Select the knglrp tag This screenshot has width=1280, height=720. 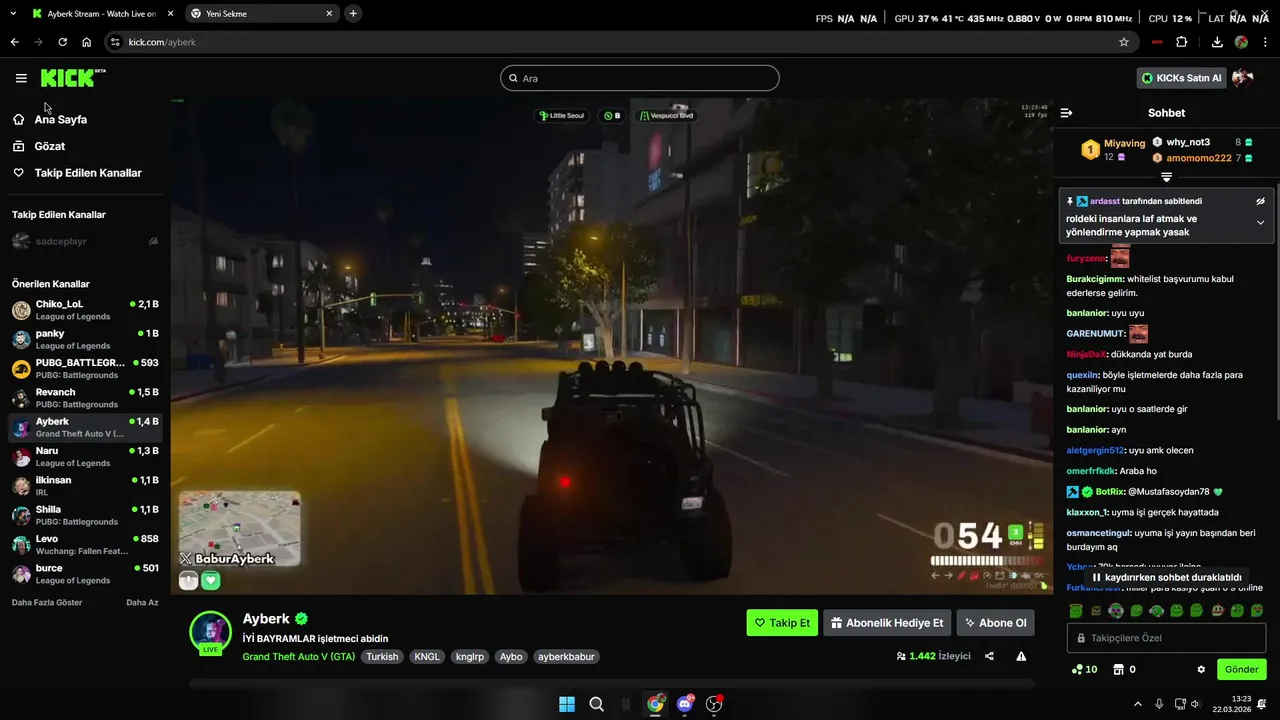470,657
